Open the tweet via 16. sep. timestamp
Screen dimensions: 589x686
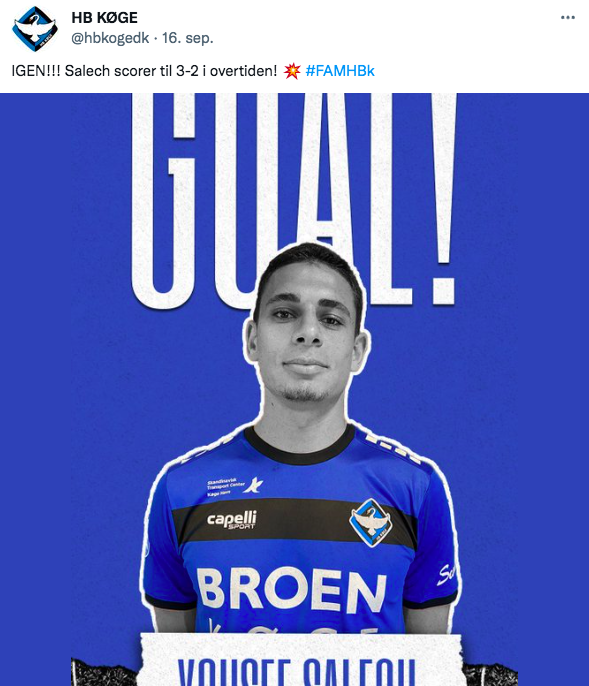click(188, 38)
